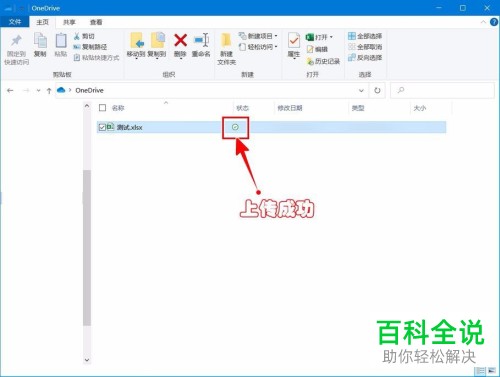Image resolution: width=500 pixels, height=377 pixels.
Task: Click the navigation pane scroll down arrow
Action: 87,360
